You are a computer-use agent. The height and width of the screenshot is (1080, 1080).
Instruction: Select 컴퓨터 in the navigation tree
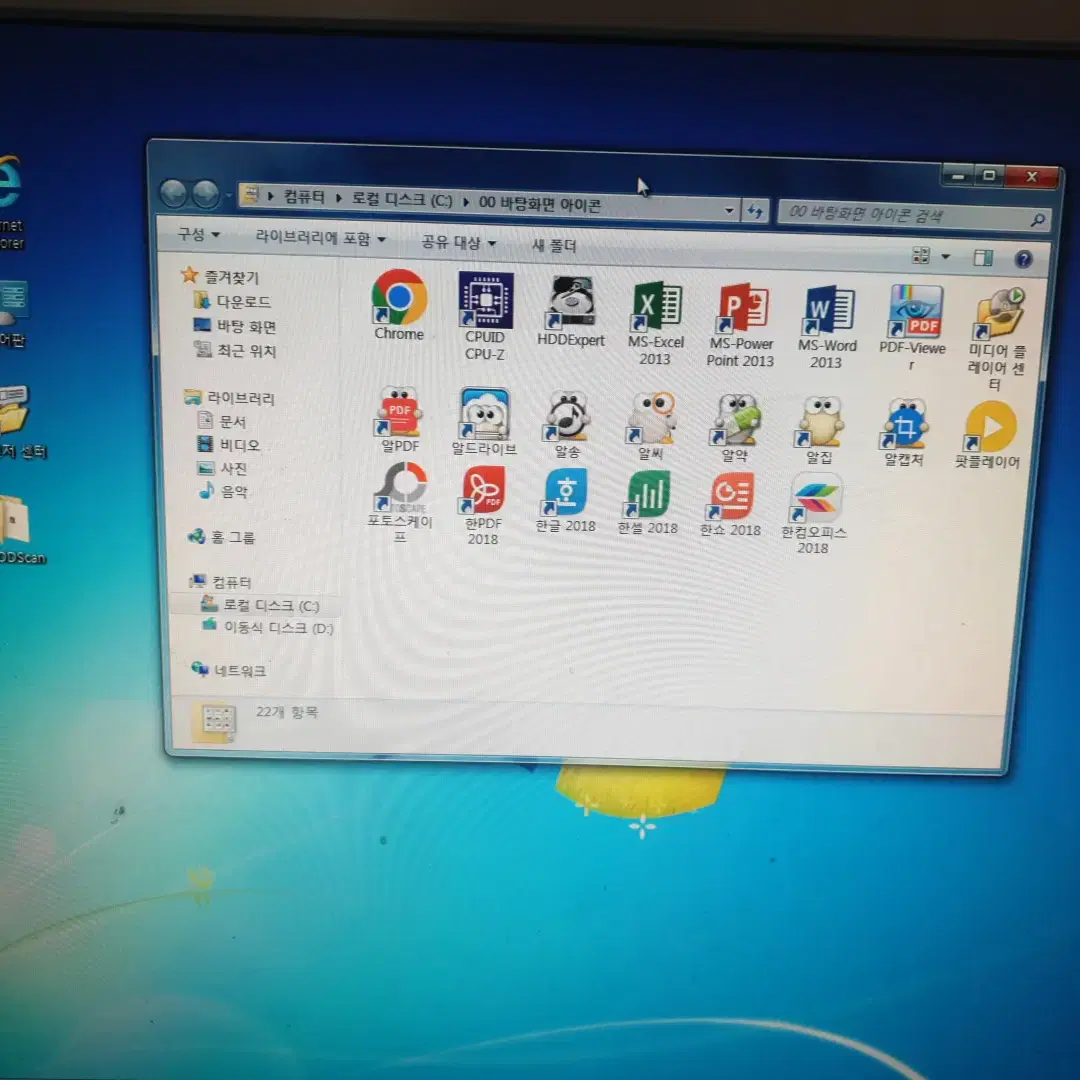(x=232, y=582)
